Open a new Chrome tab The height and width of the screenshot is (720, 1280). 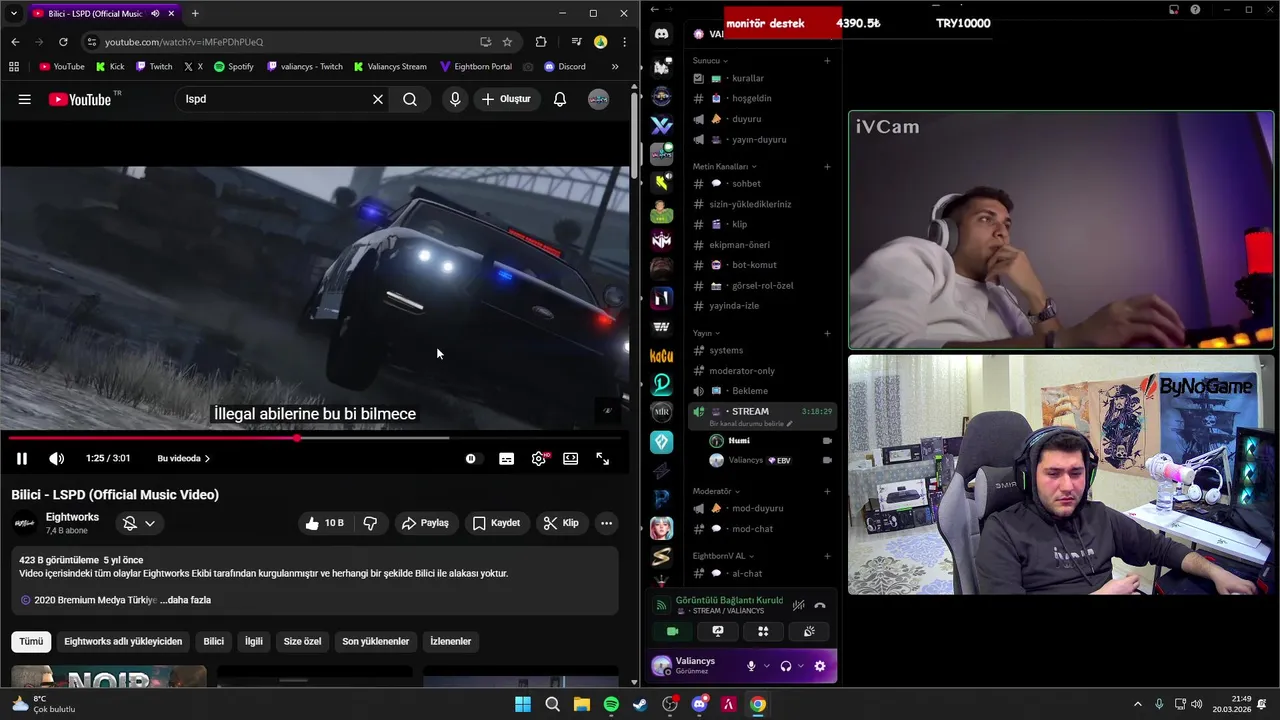click(x=195, y=13)
